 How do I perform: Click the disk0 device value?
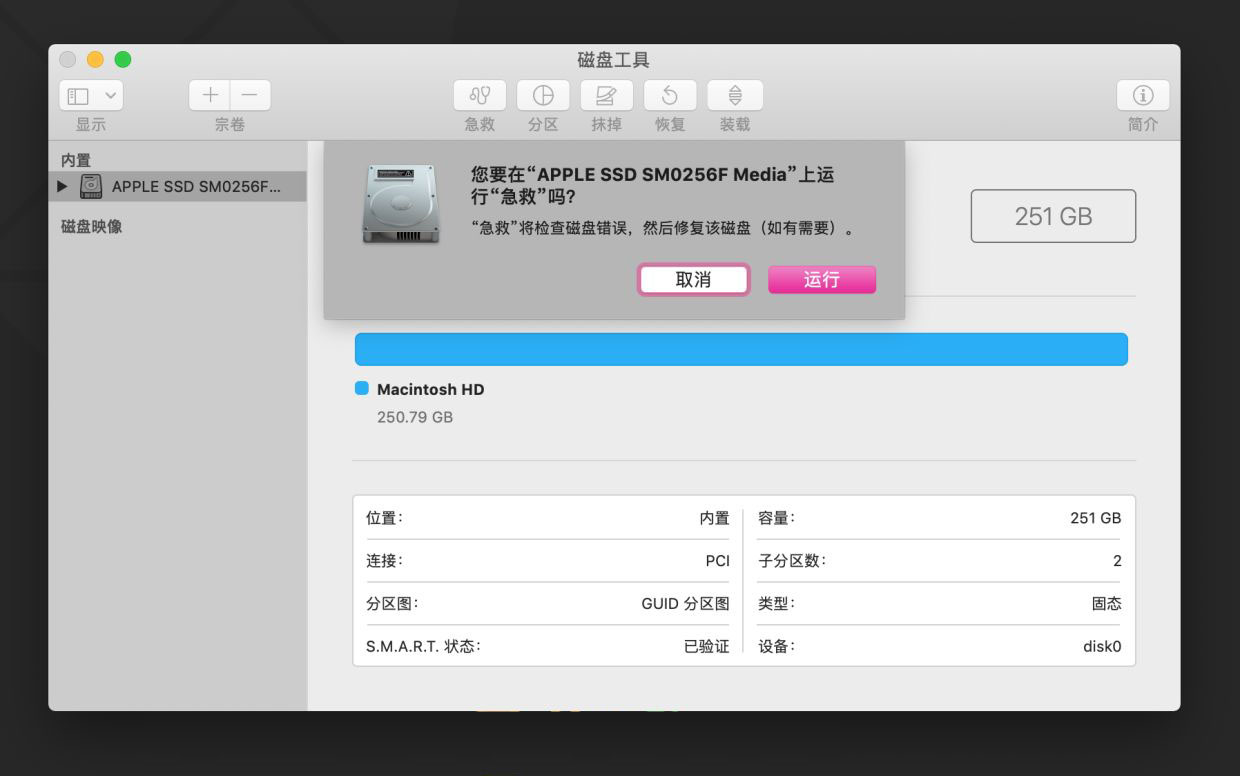click(1102, 647)
